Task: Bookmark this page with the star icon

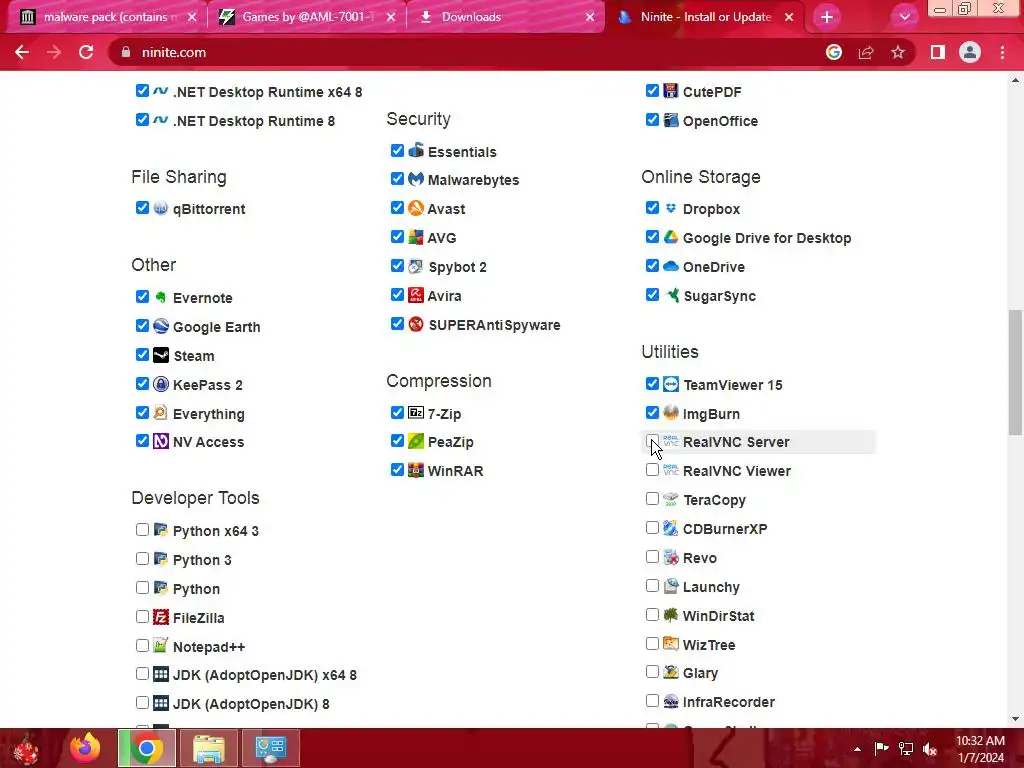Action: click(898, 52)
